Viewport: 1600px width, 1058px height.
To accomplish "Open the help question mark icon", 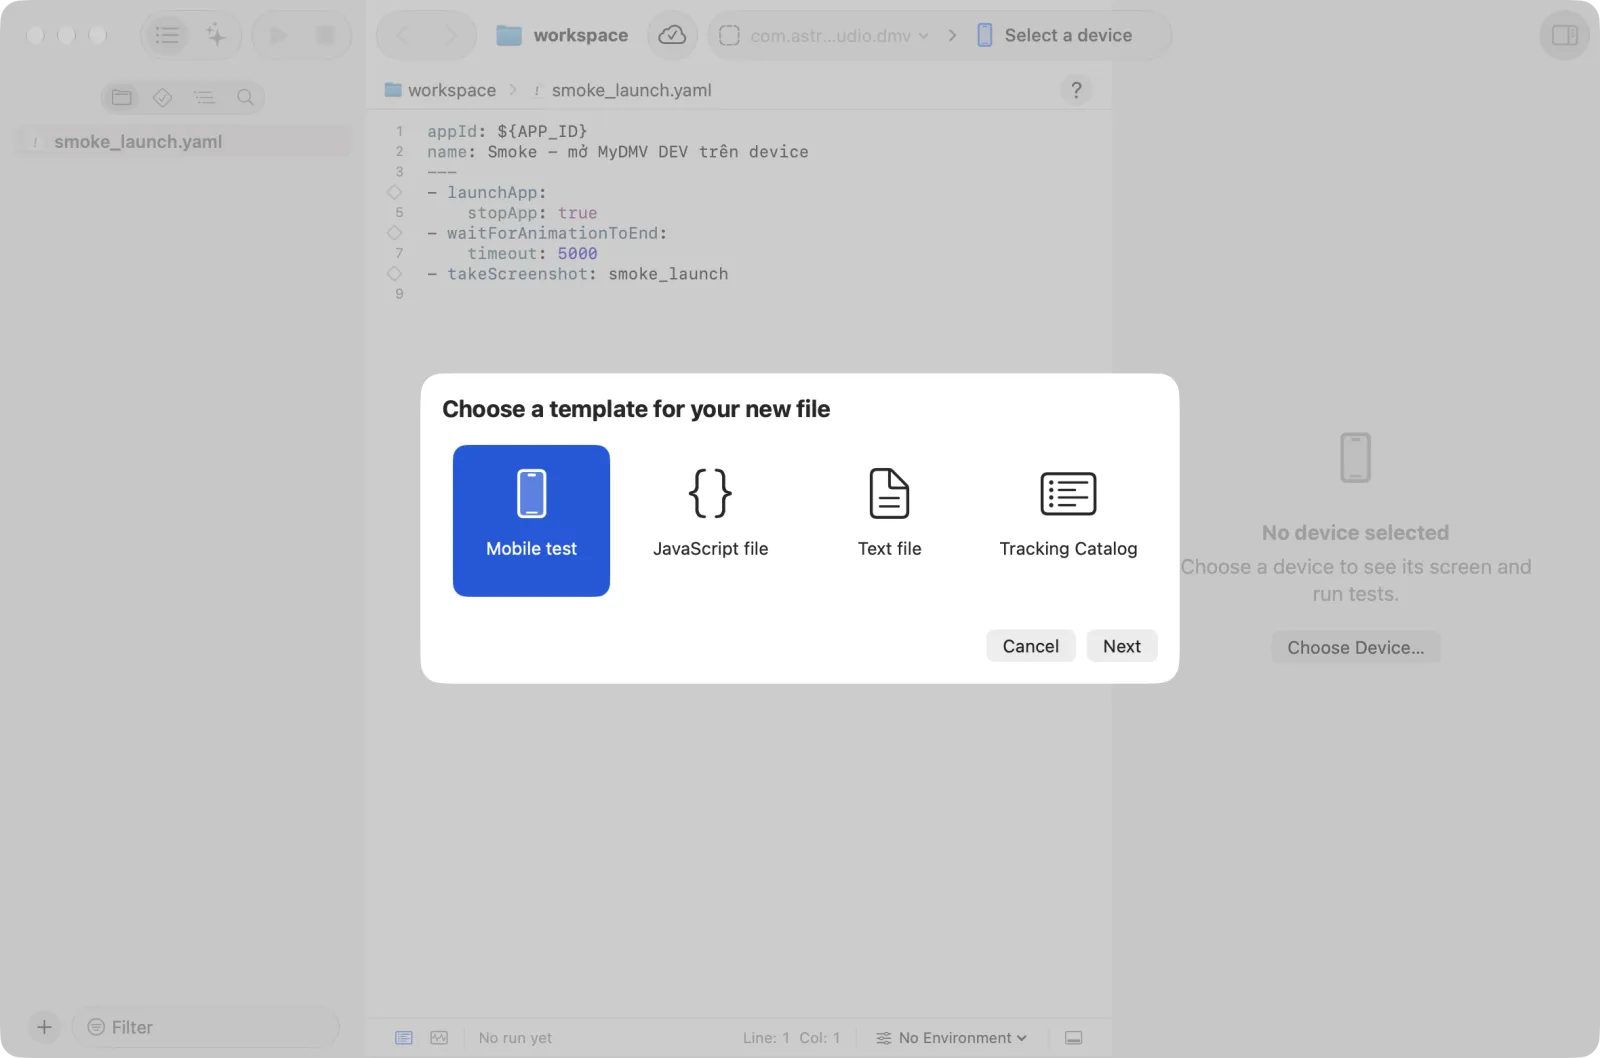I will point(1076,90).
